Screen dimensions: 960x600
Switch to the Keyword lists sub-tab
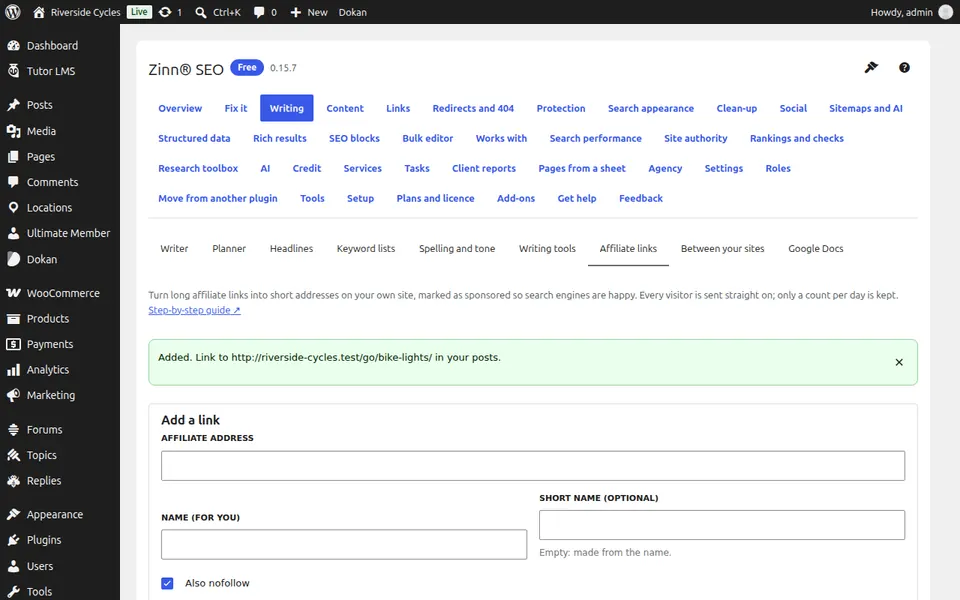[366, 249]
